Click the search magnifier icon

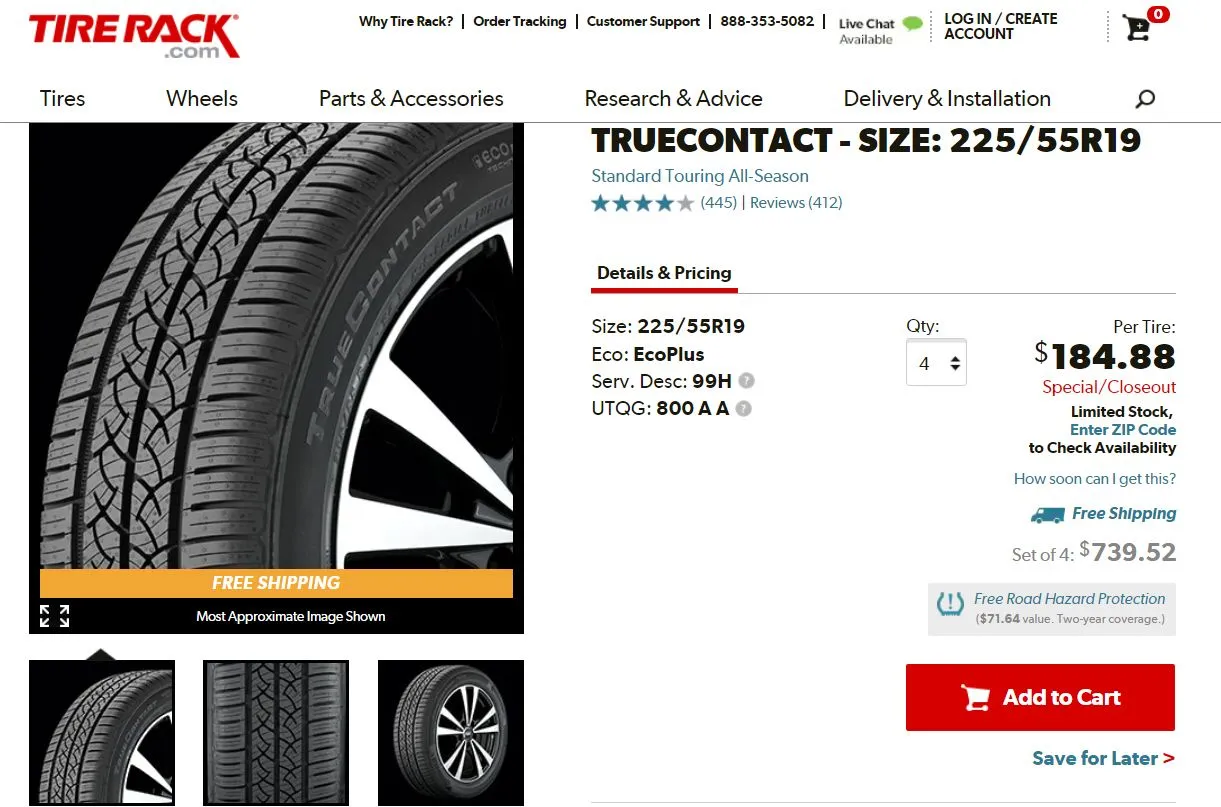point(1145,98)
